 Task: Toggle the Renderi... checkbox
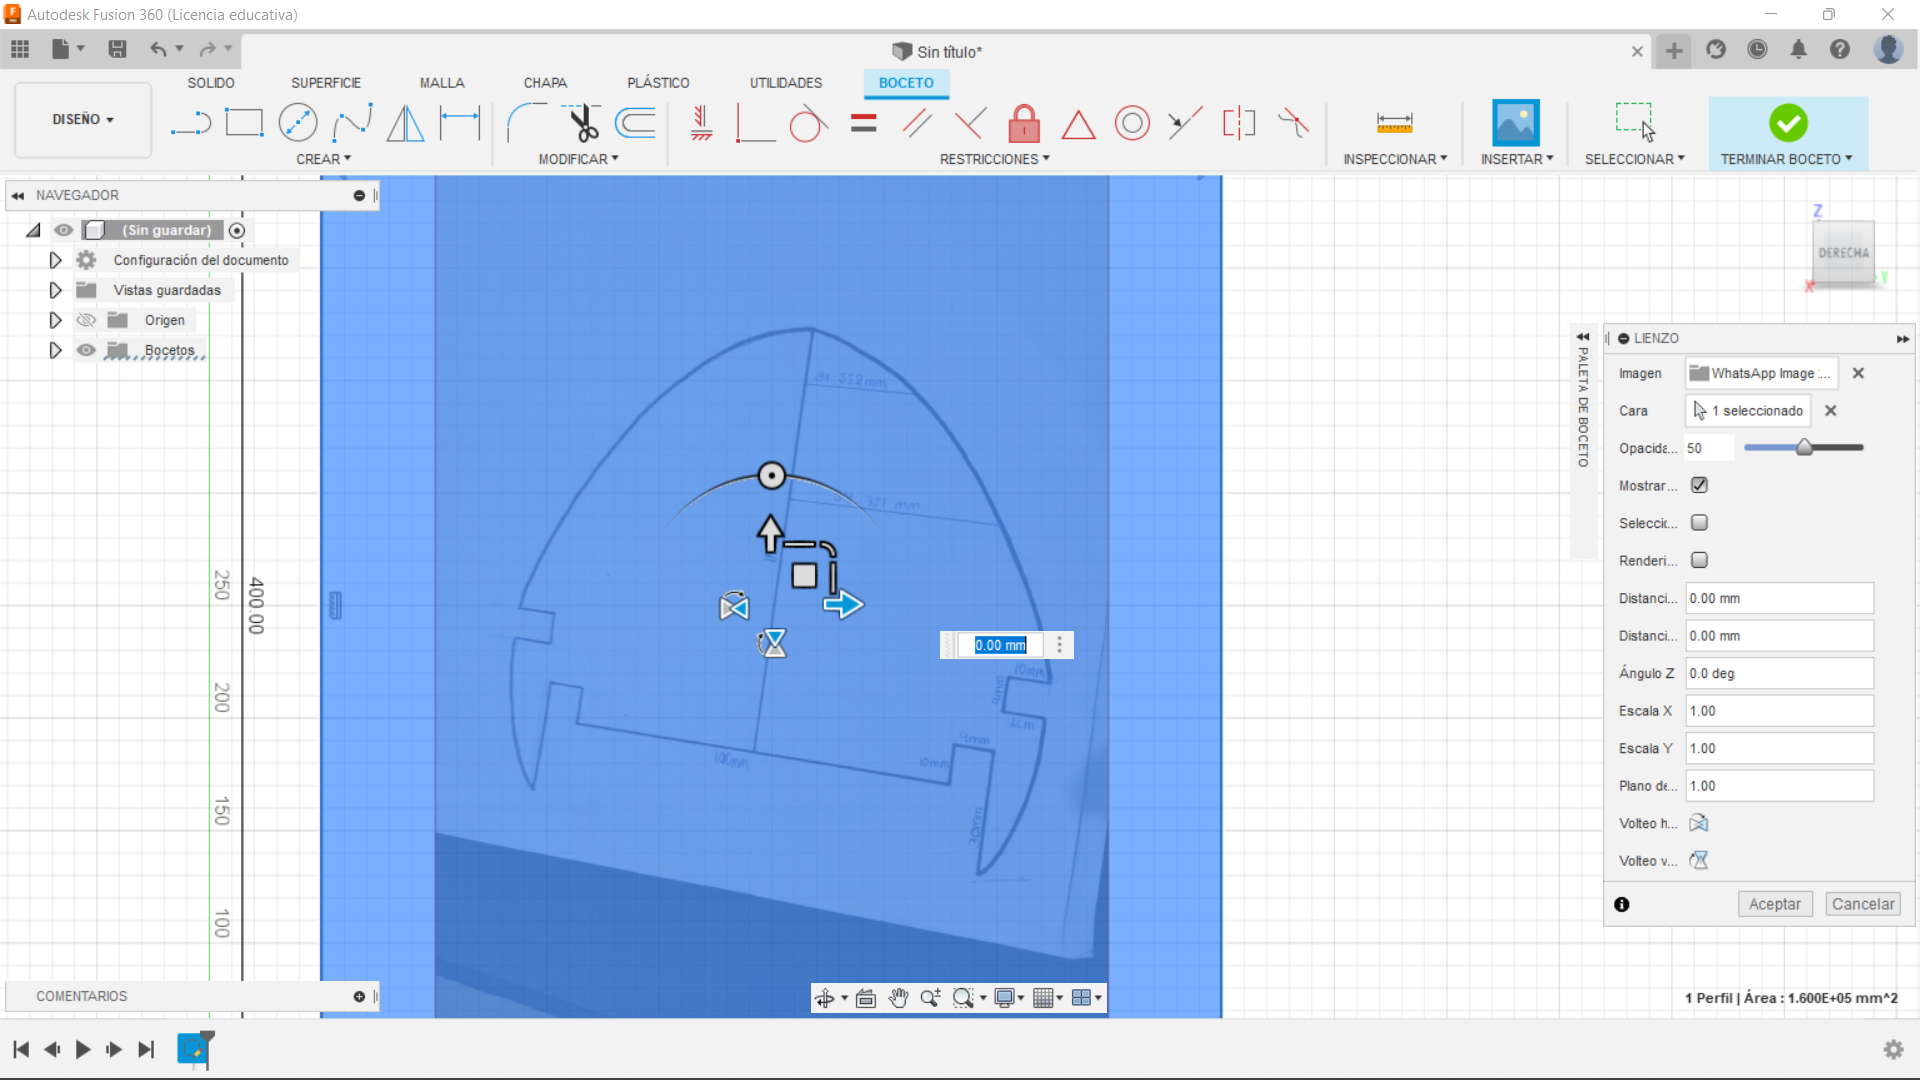pos(1699,560)
